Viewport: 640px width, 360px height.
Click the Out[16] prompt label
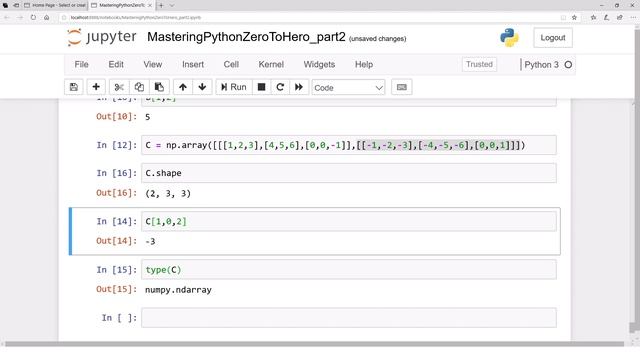click(x=116, y=193)
